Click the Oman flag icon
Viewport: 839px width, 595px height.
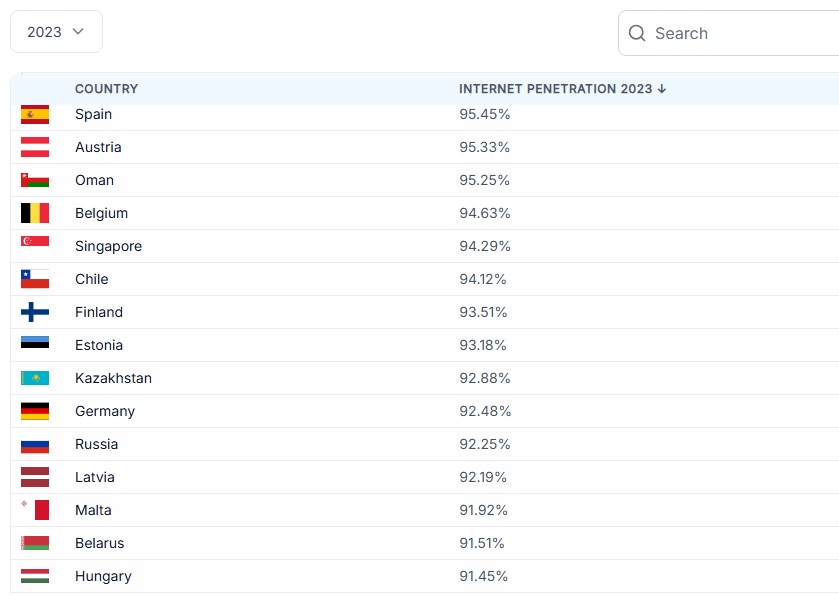pyautogui.click(x=35, y=180)
